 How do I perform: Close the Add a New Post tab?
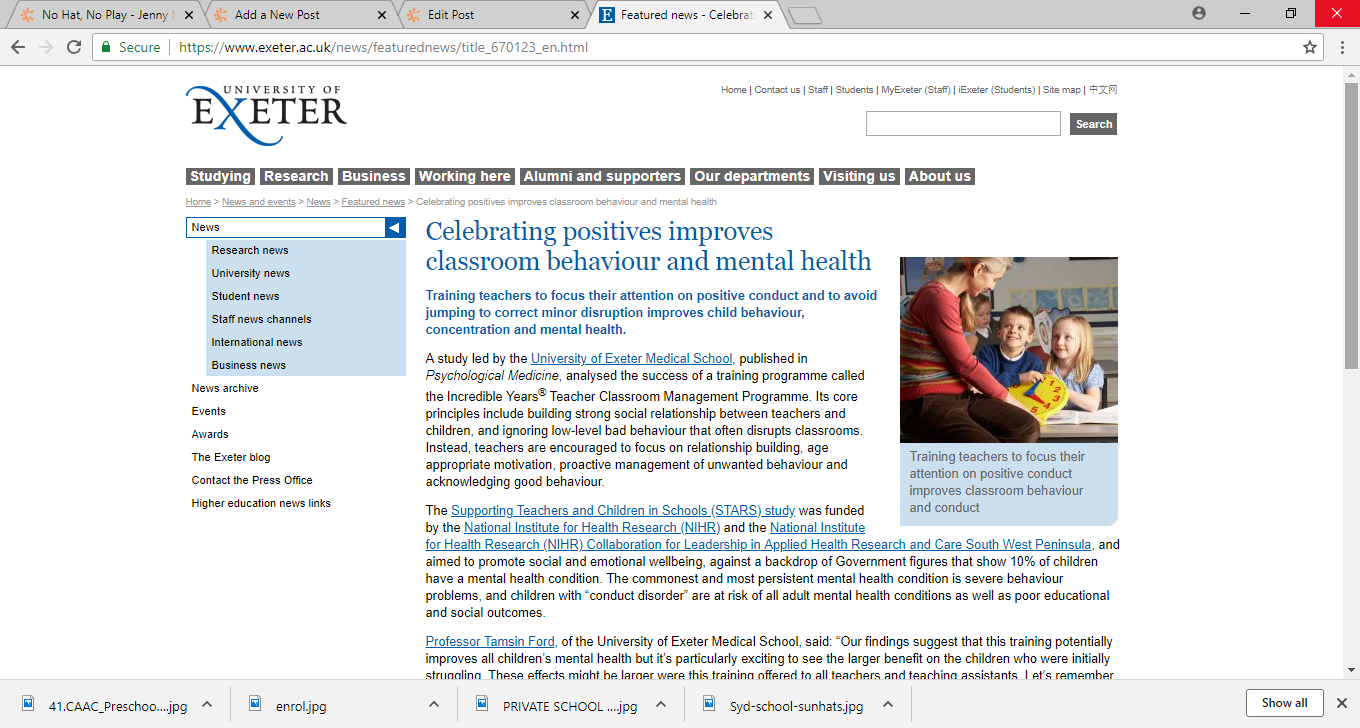pos(383,15)
